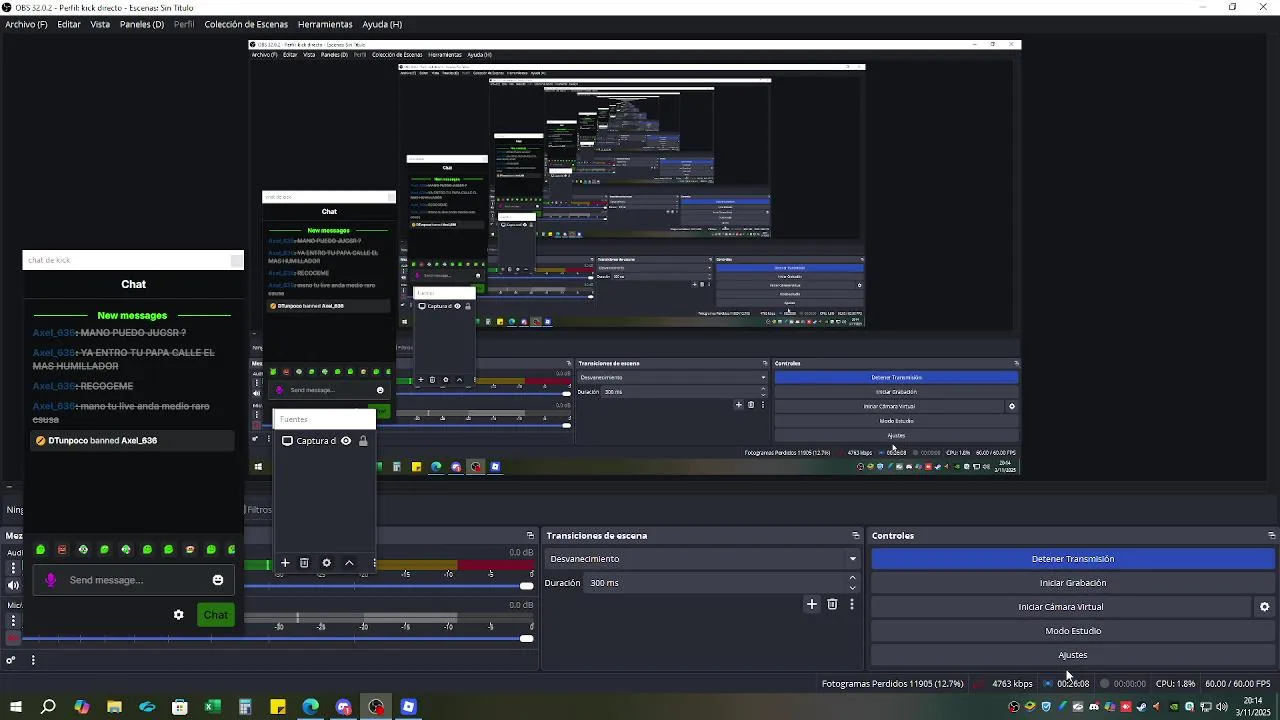Image resolution: width=1280 pixels, height=720 pixels.
Task: Open transition options three-dot menu
Action: (852, 604)
